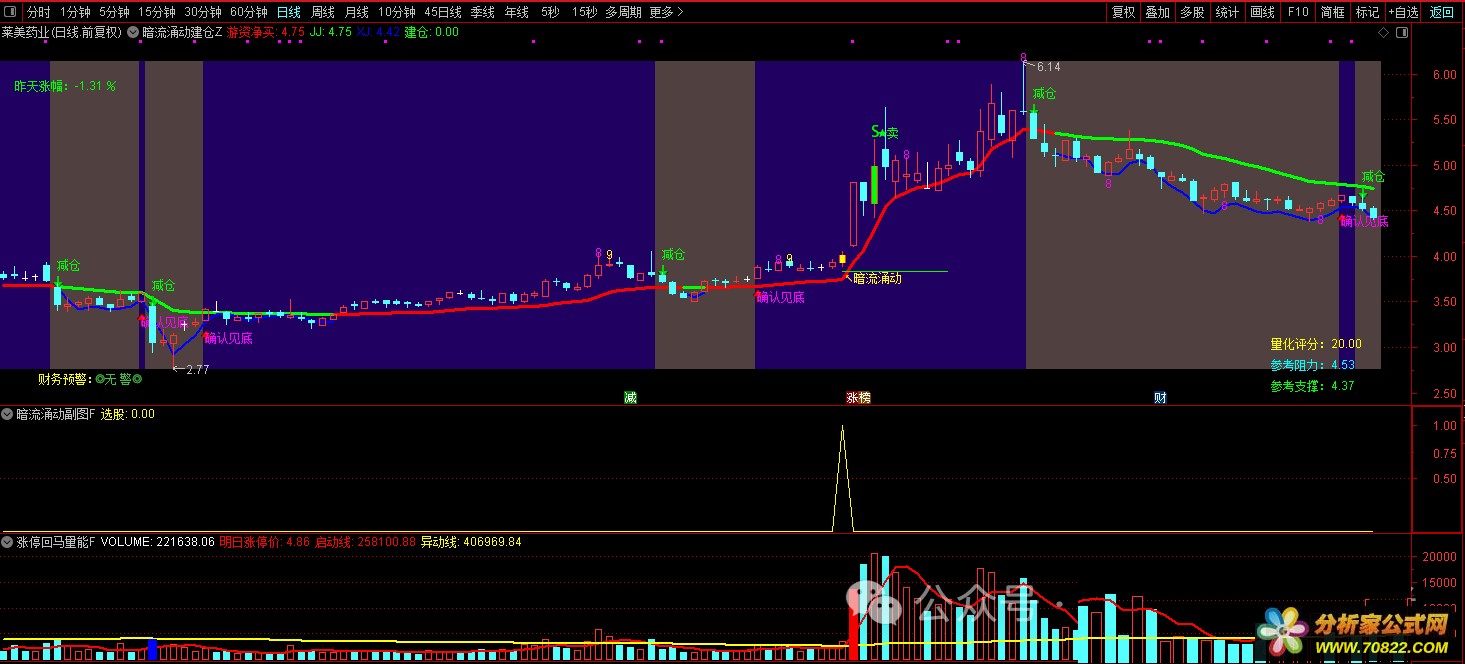Open F10 company info

[1297, 12]
